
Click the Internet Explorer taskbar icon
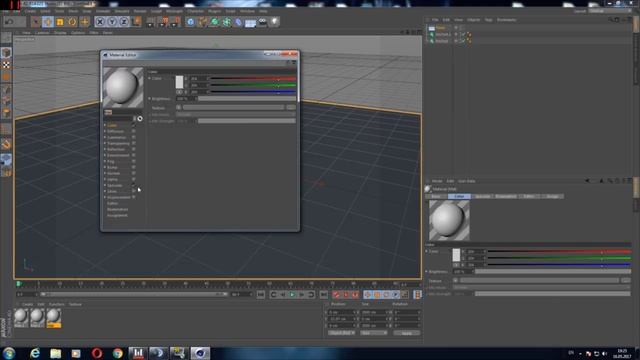[35, 353]
